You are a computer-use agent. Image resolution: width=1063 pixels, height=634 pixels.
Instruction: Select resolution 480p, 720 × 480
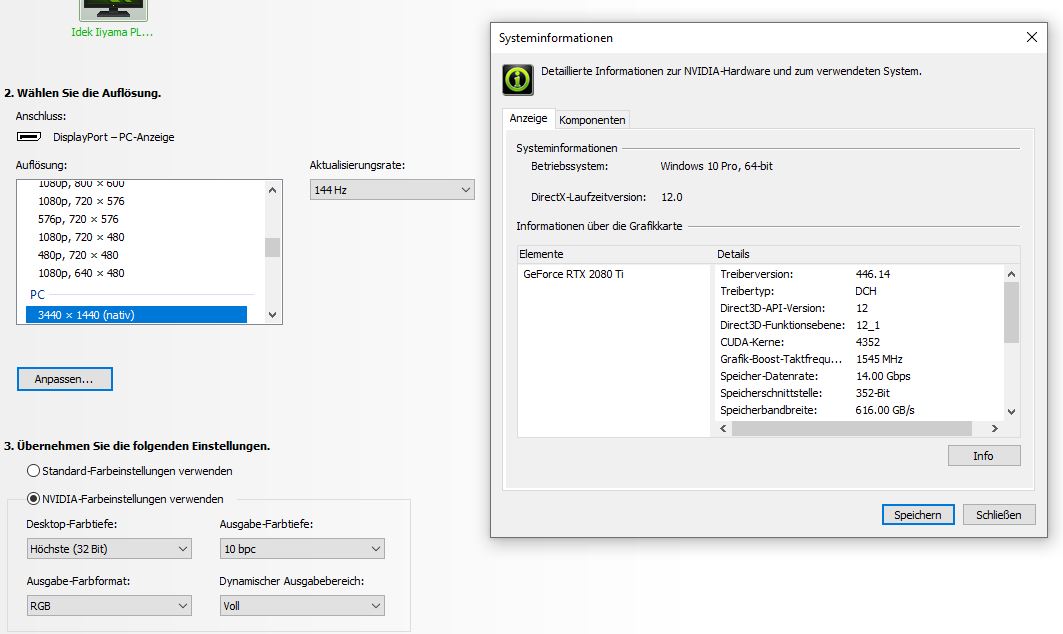[78, 255]
